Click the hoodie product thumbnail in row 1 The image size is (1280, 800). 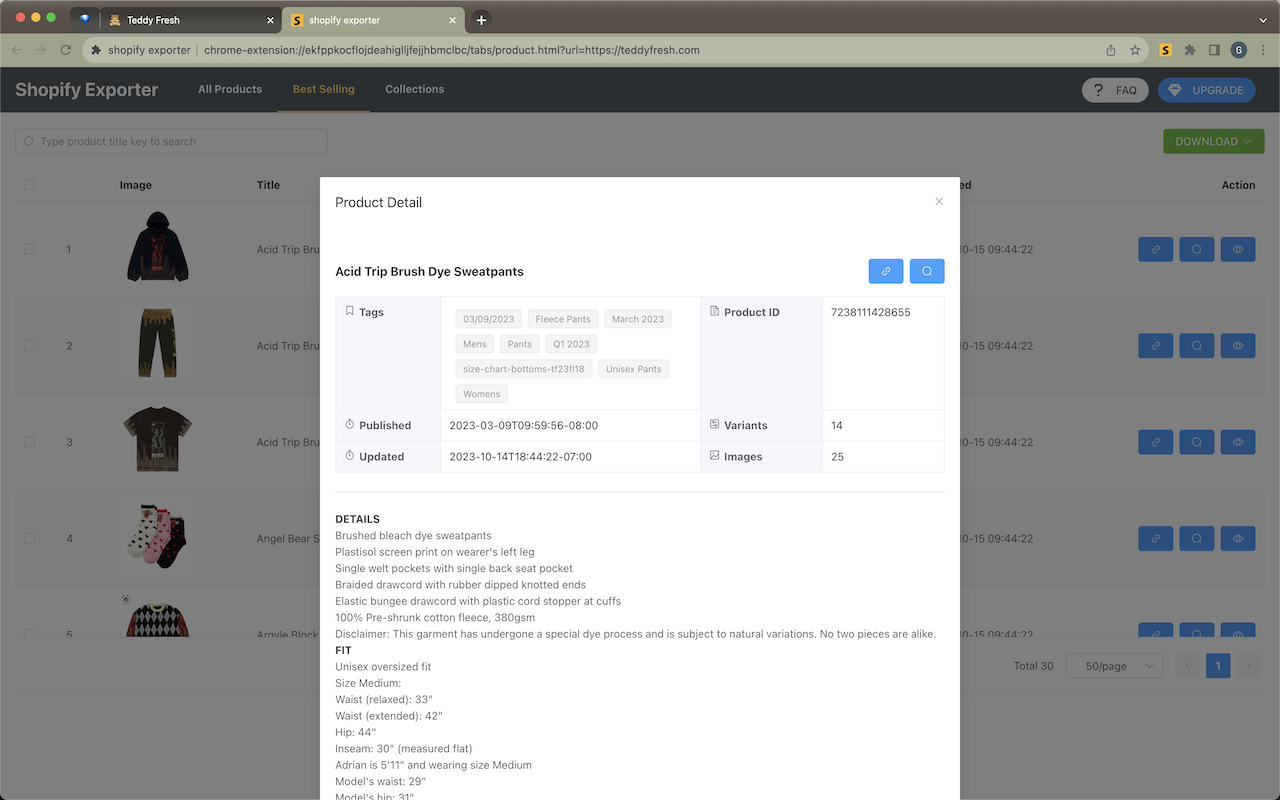(x=157, y=247)
